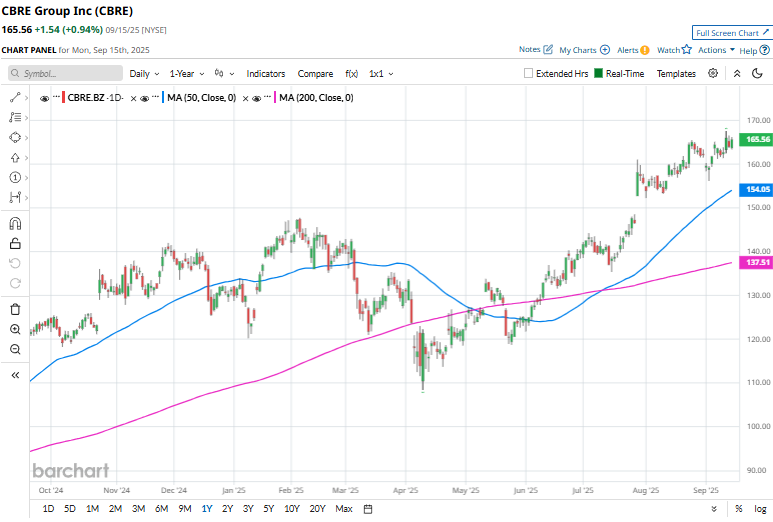Select the 10Y range button
Screen dimensions: 773x522
point(292,509)
